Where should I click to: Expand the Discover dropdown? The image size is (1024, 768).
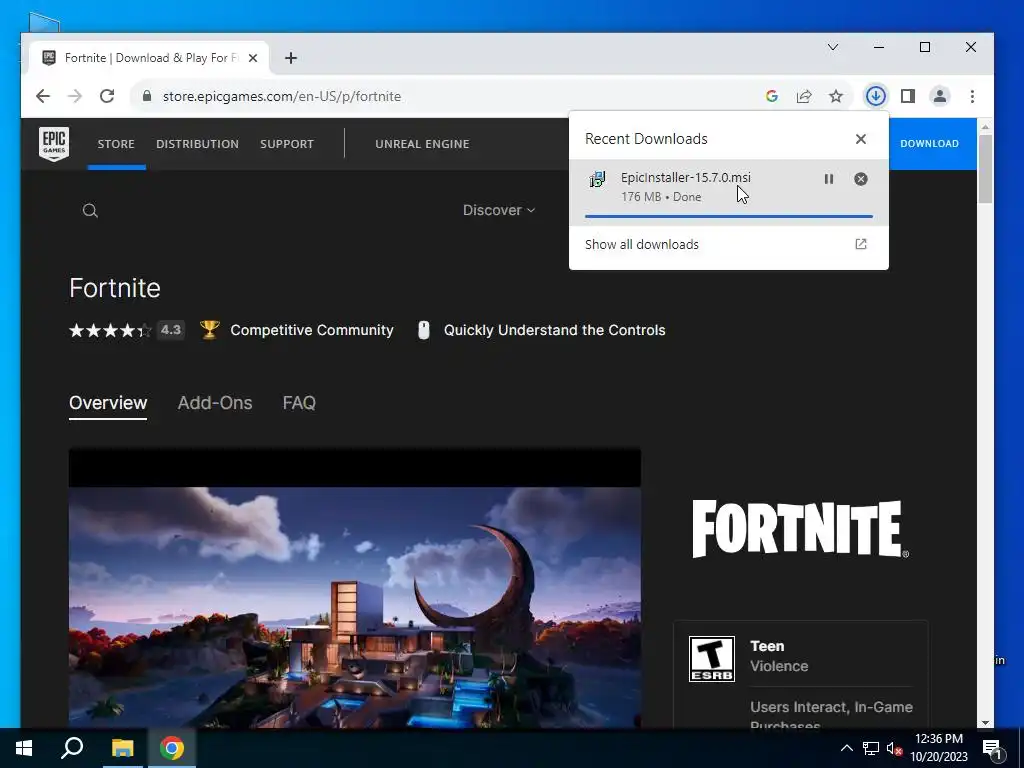click(499, 210)
